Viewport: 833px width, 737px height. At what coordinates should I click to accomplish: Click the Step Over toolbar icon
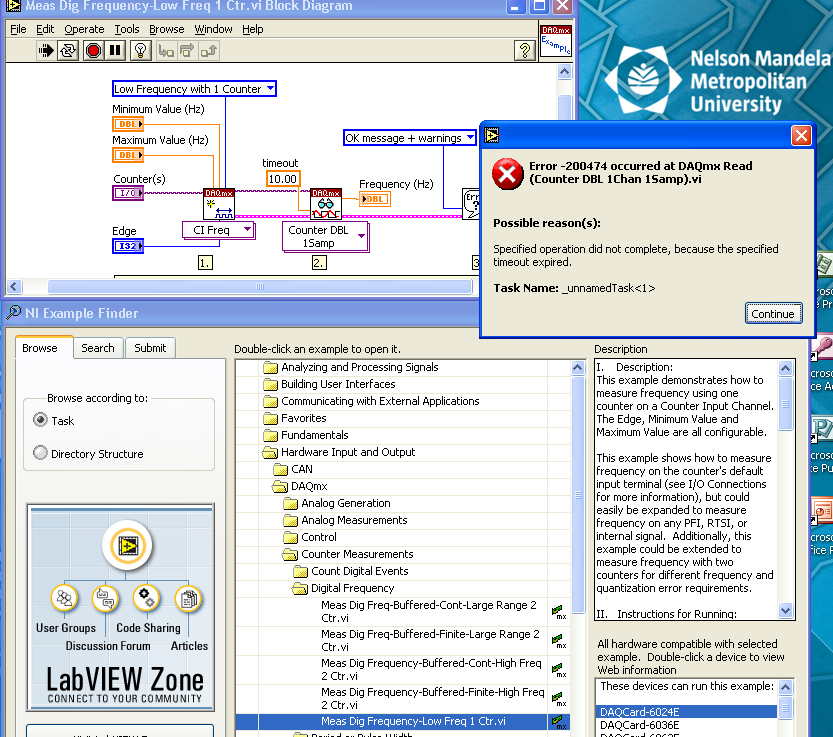click(187, 52)
